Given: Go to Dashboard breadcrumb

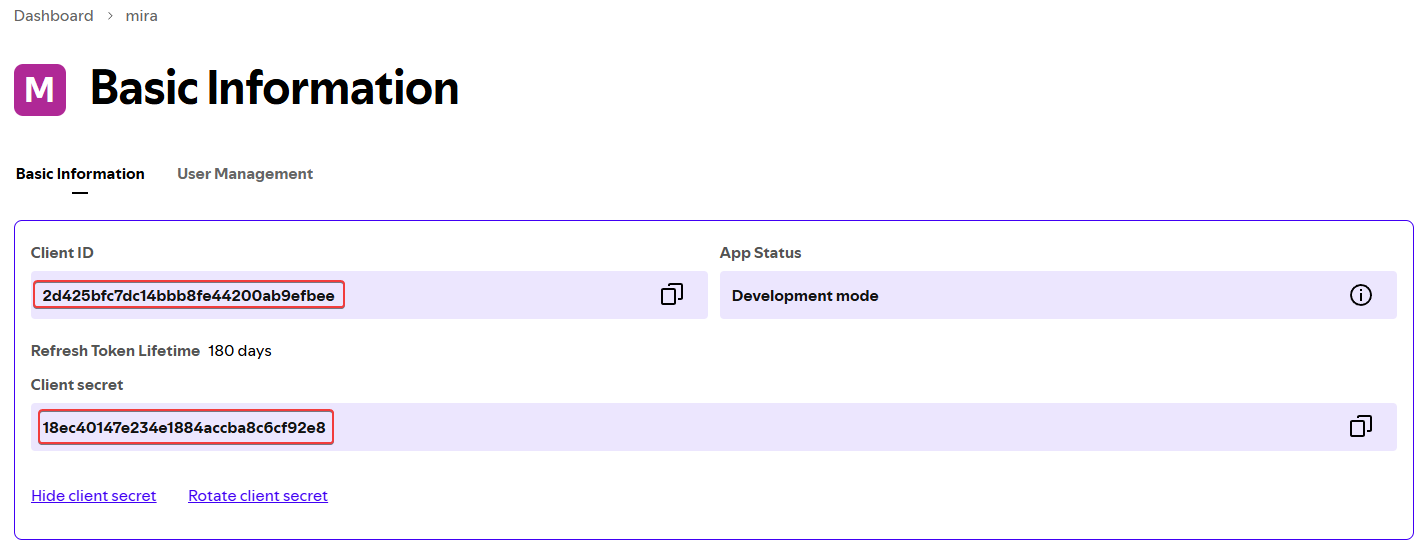Looking at the screenshot, I should coord(54,16).
